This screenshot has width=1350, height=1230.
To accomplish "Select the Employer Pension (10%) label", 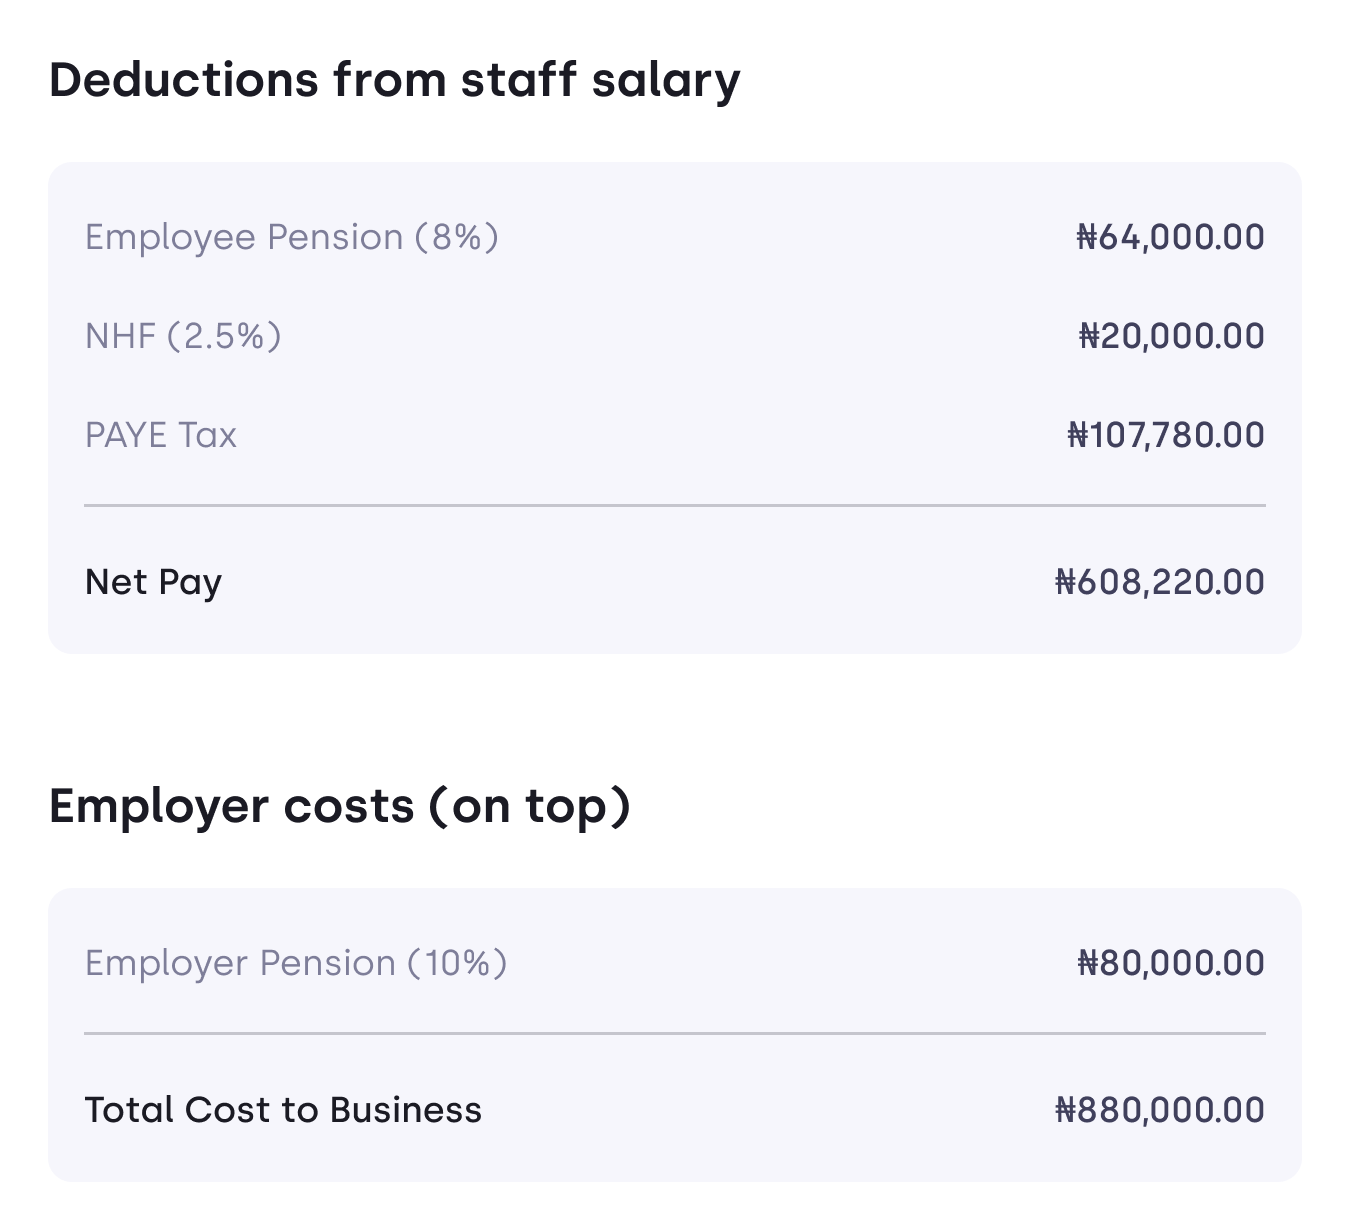I will click(296, 964).
